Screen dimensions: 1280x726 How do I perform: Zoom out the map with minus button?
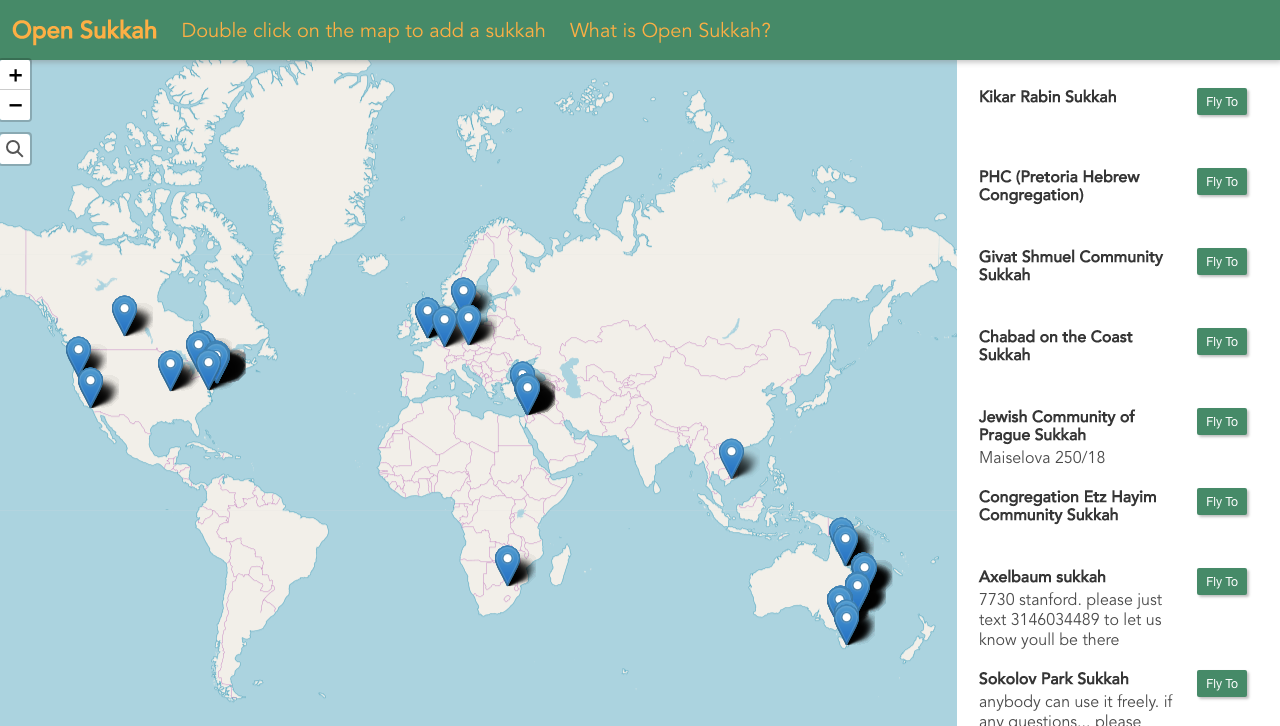[x=15, y=105]
